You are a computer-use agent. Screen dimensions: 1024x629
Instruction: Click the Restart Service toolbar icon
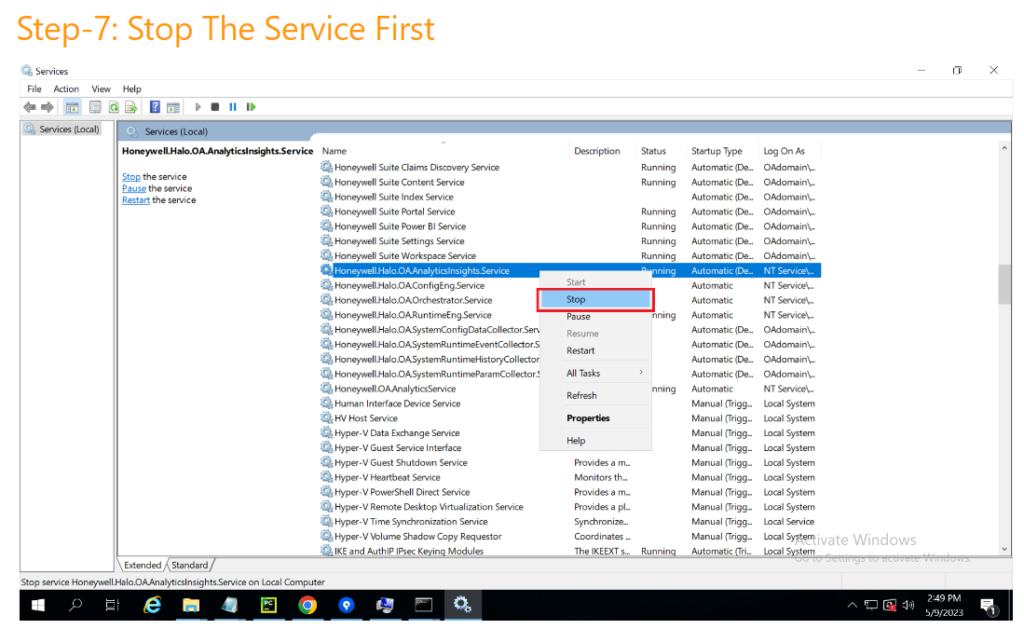click(x=251, y=107)
